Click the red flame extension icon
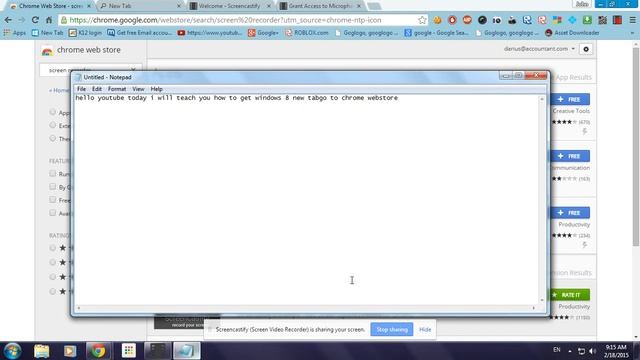 (x=452, y=20)
